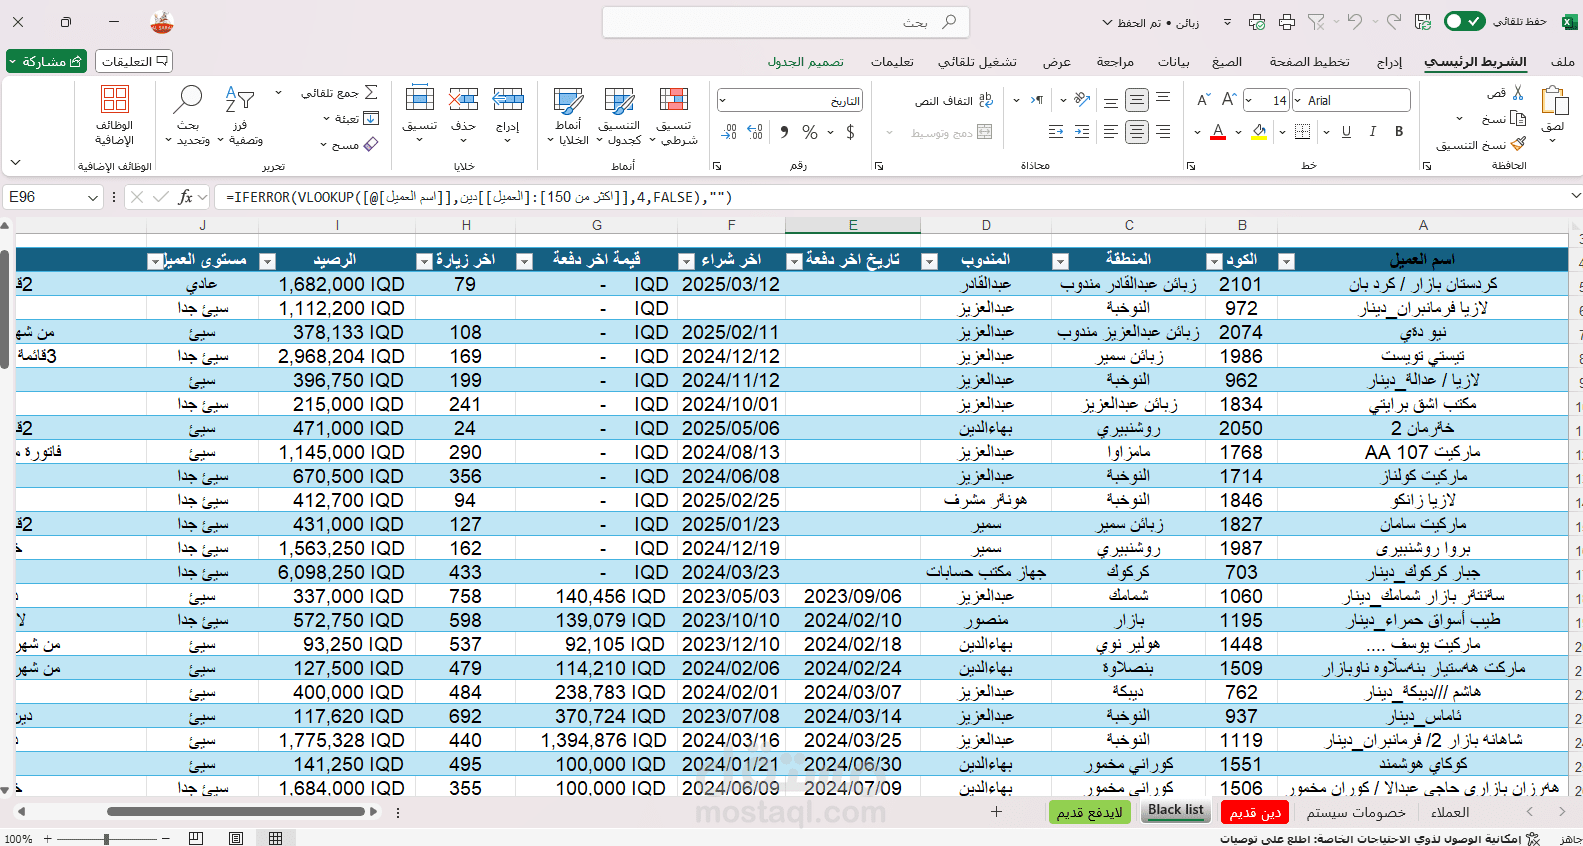Viewport: 1583px width, 846px height.
Task: Open filter dropdown for المنطقة column
Action: tap(1060, 261)
